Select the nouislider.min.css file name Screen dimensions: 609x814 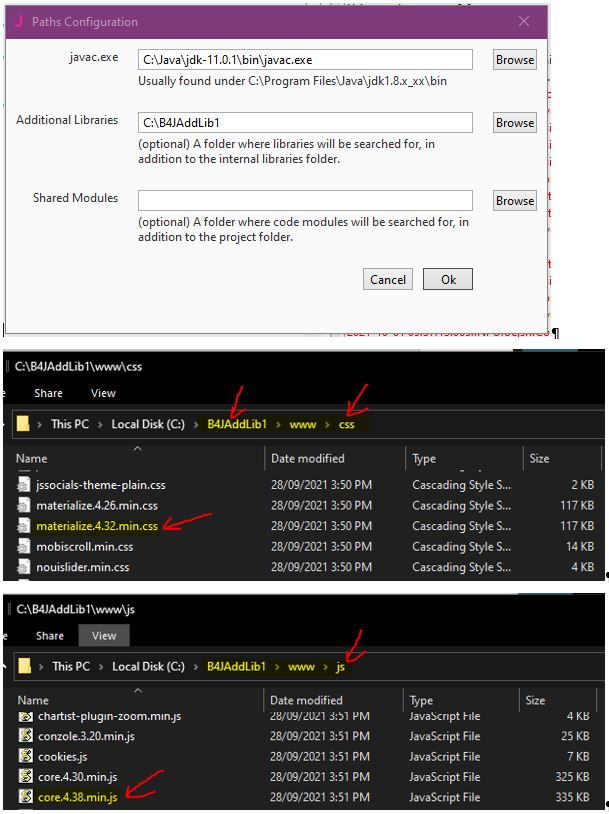click(x=83, y=567)
